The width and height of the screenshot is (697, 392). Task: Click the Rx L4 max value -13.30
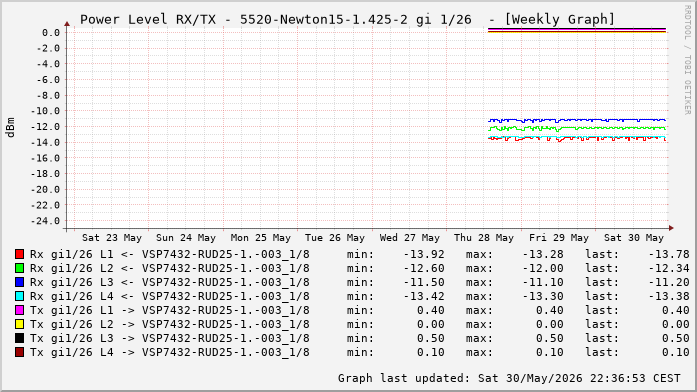point(543,296)
